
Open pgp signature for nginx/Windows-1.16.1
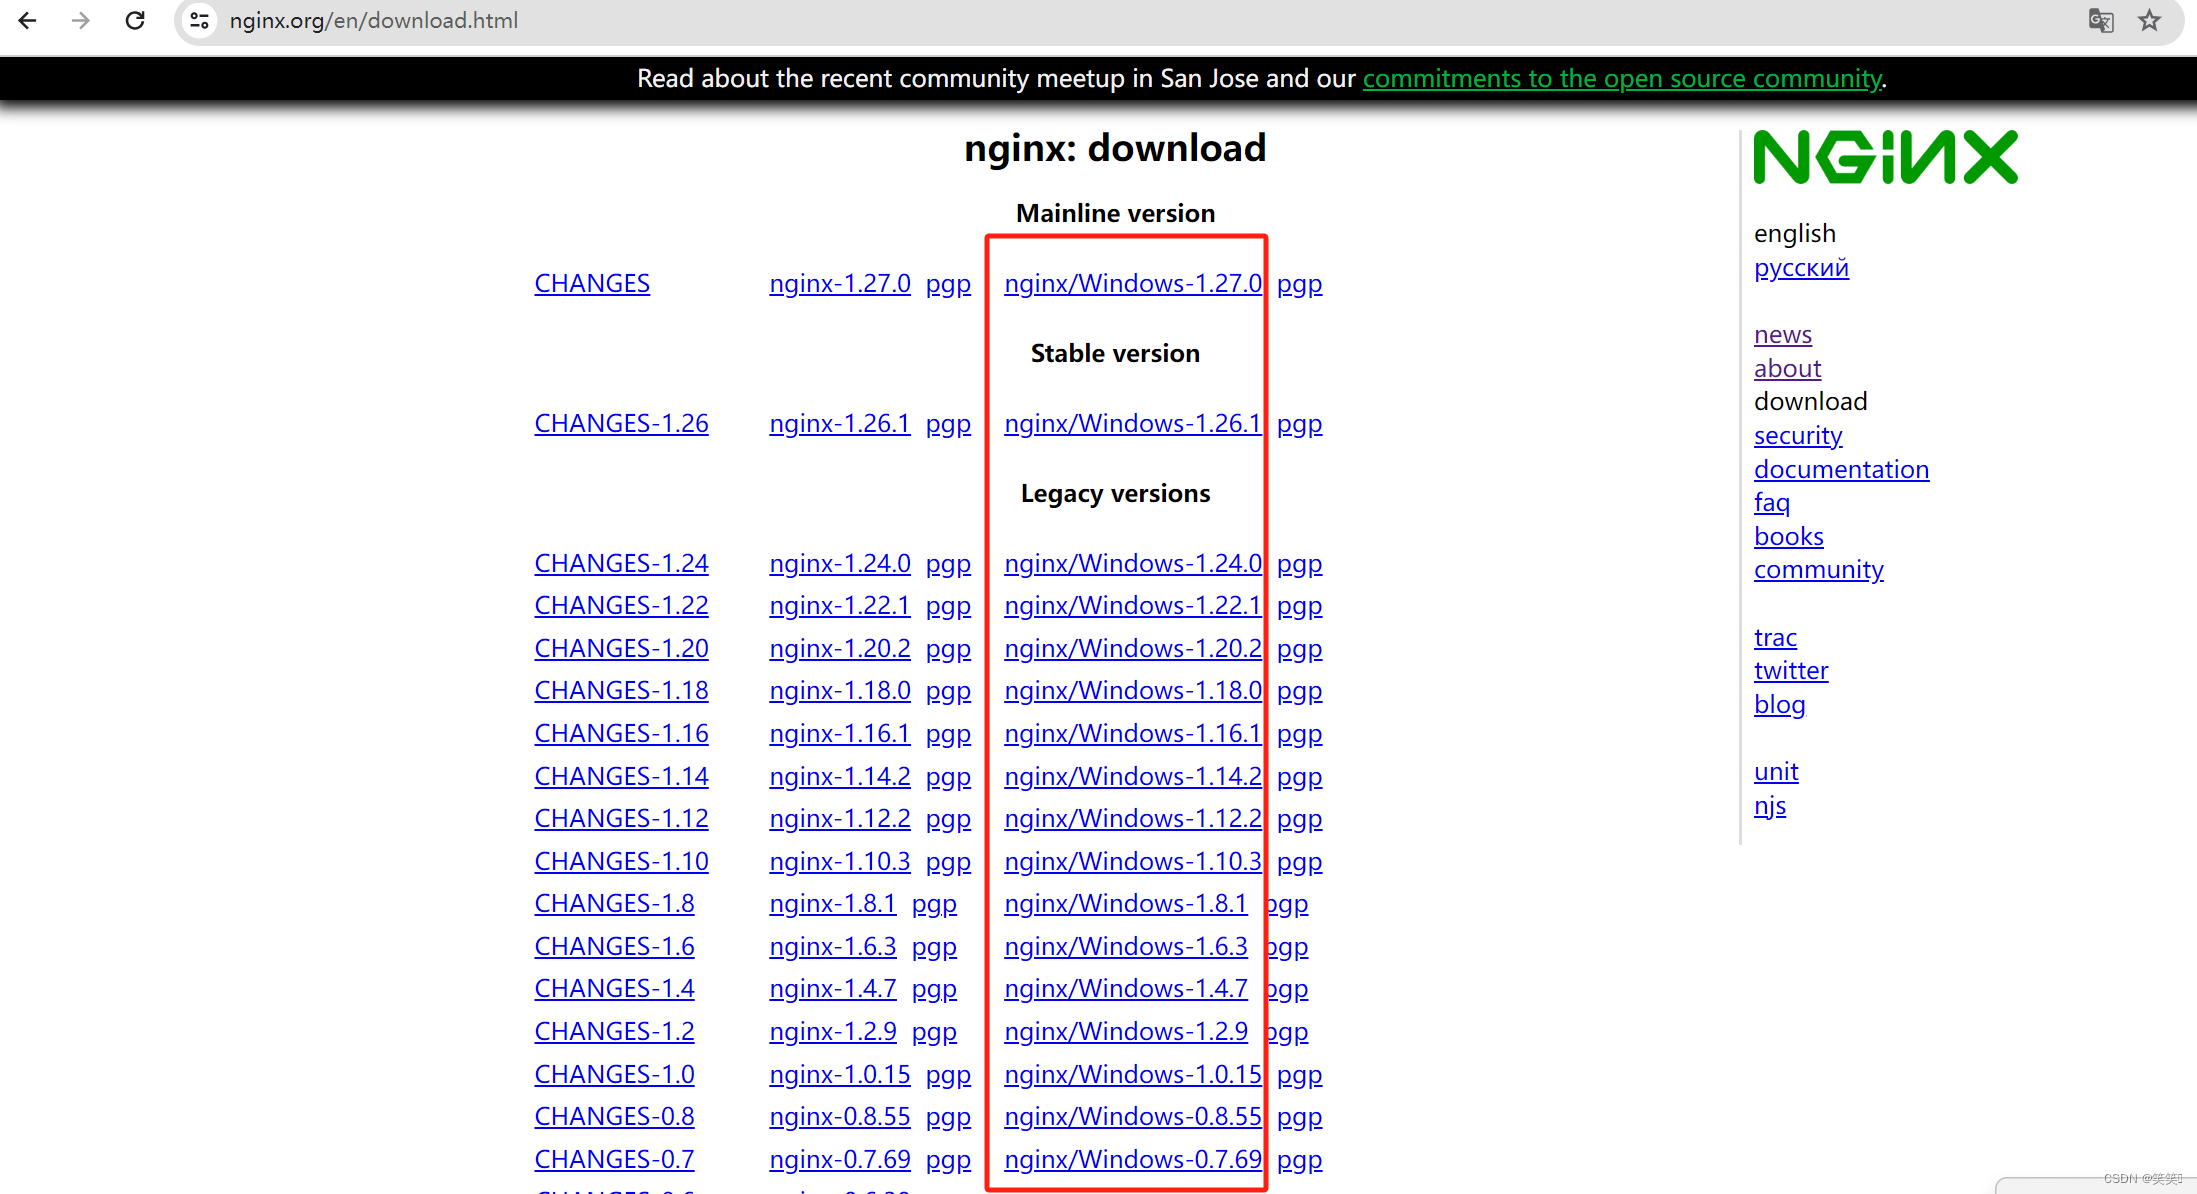click(x=1299, y=735)
